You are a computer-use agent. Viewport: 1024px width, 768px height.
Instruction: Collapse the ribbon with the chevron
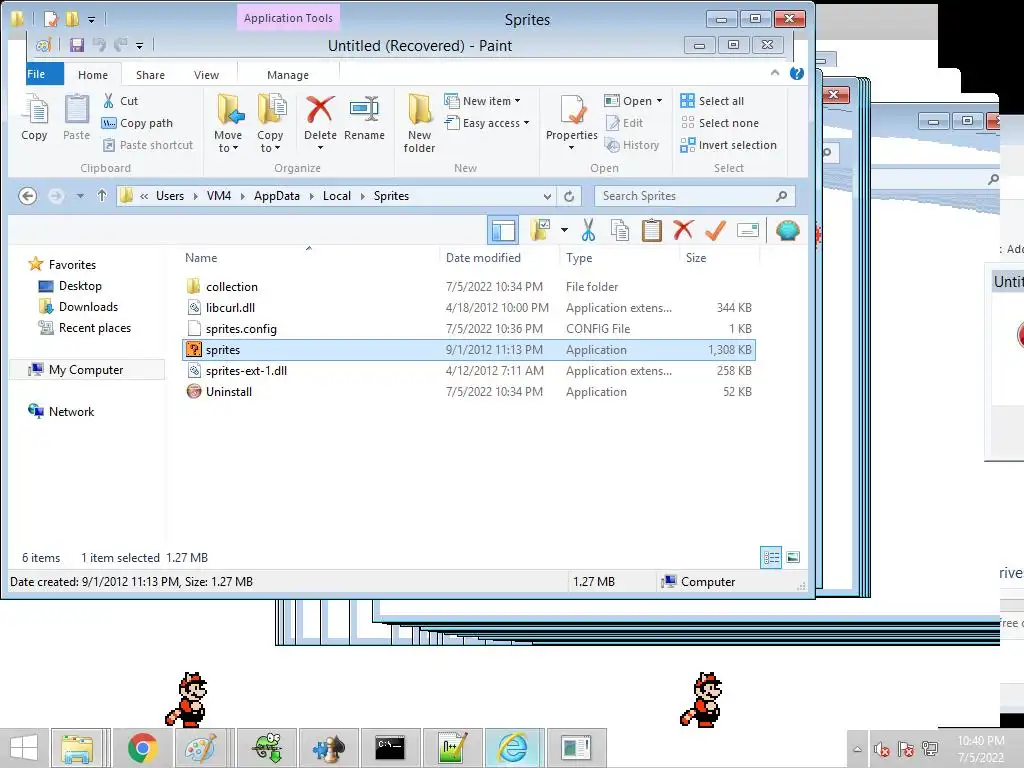point(775,72)
